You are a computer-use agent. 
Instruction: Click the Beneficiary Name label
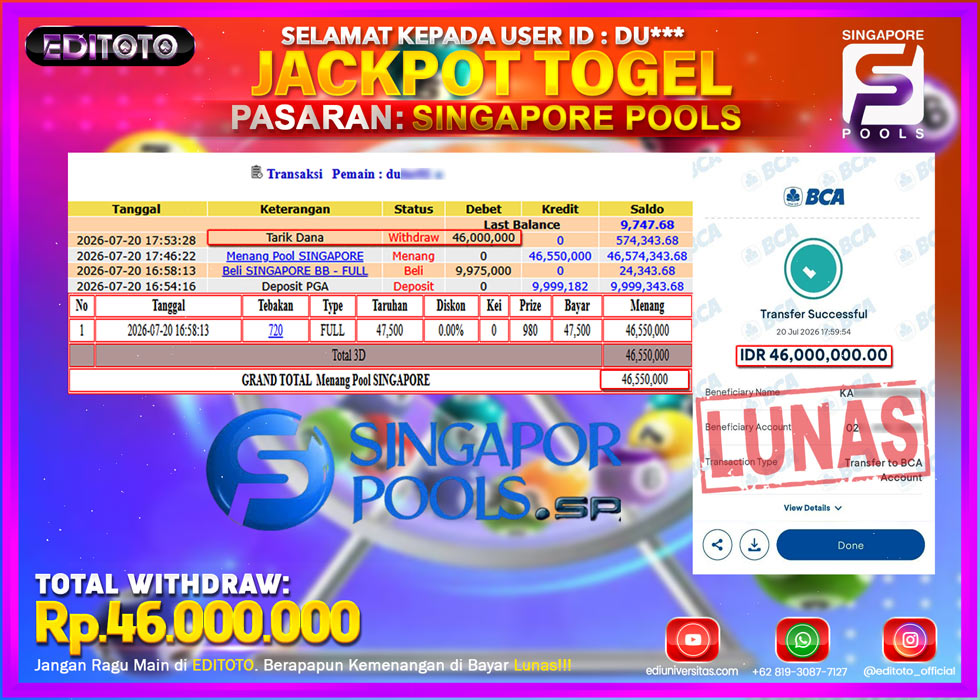pos(742,392)
